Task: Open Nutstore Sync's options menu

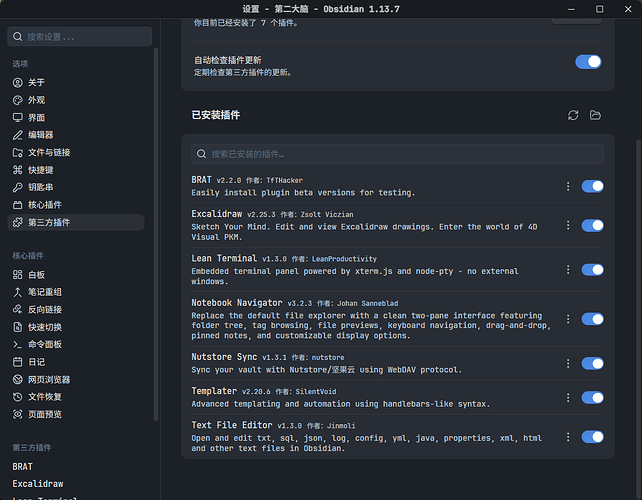Action: coord(568,363)
